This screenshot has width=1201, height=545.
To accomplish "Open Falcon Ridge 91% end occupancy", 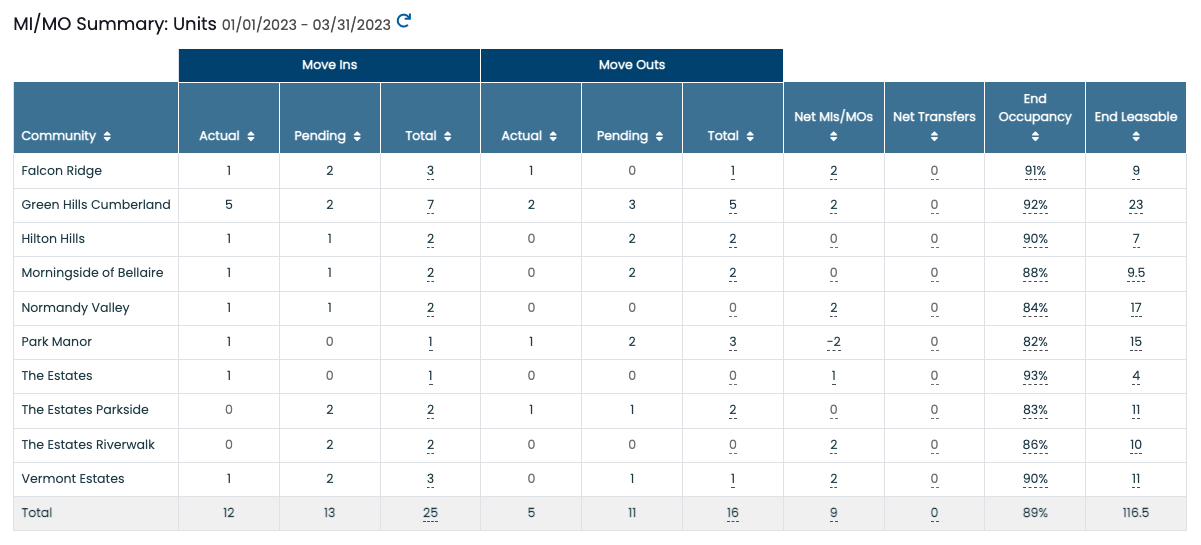I will point(1035,171).
